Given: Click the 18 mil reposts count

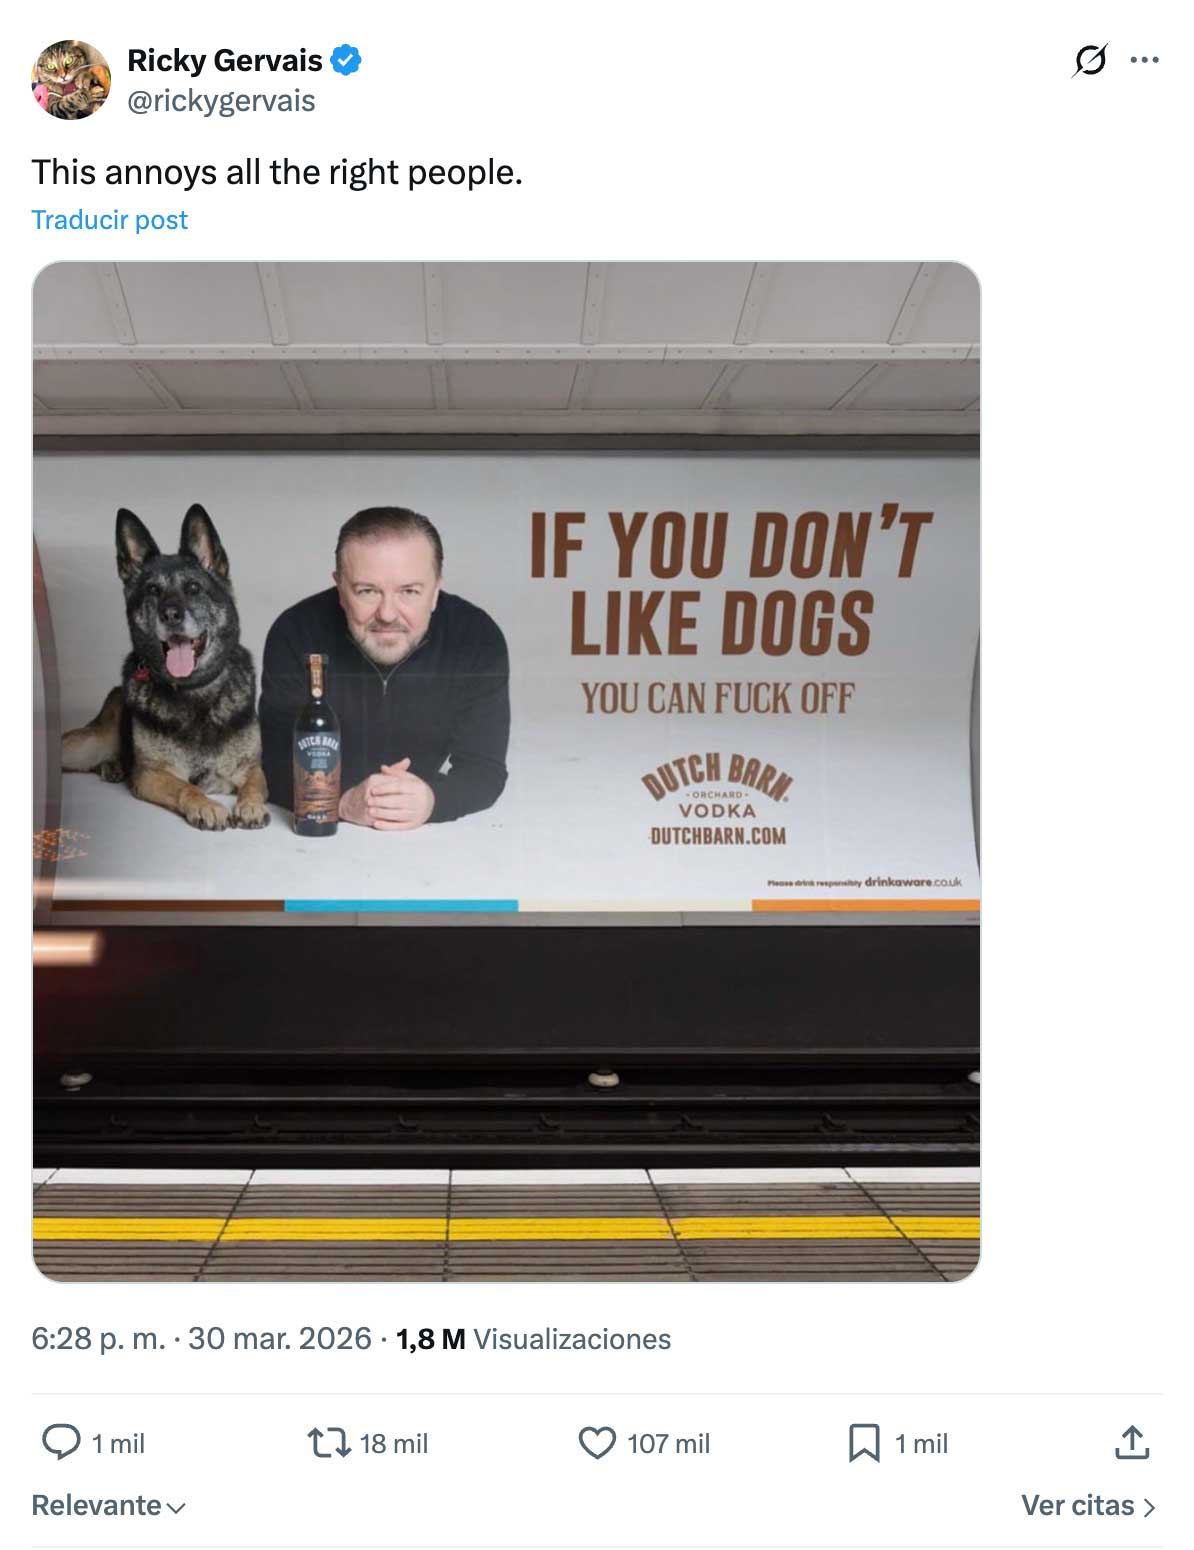Looking at the screenshot, I should [x=393, y=1443].
